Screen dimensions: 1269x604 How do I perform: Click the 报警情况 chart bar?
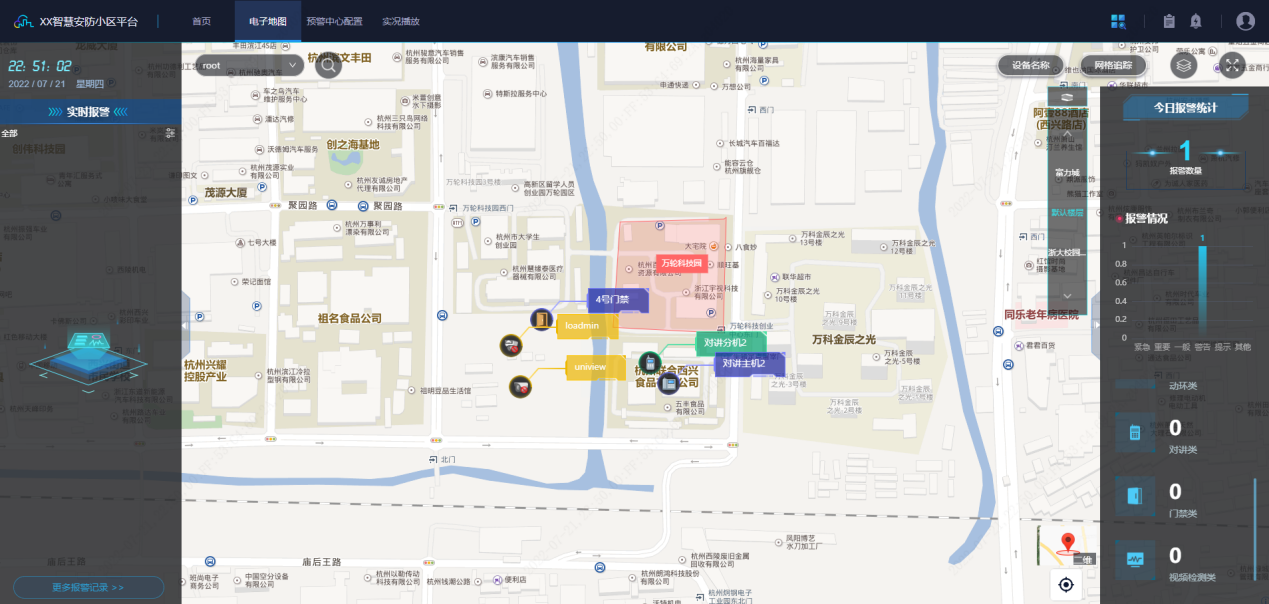coord(1202,293)
